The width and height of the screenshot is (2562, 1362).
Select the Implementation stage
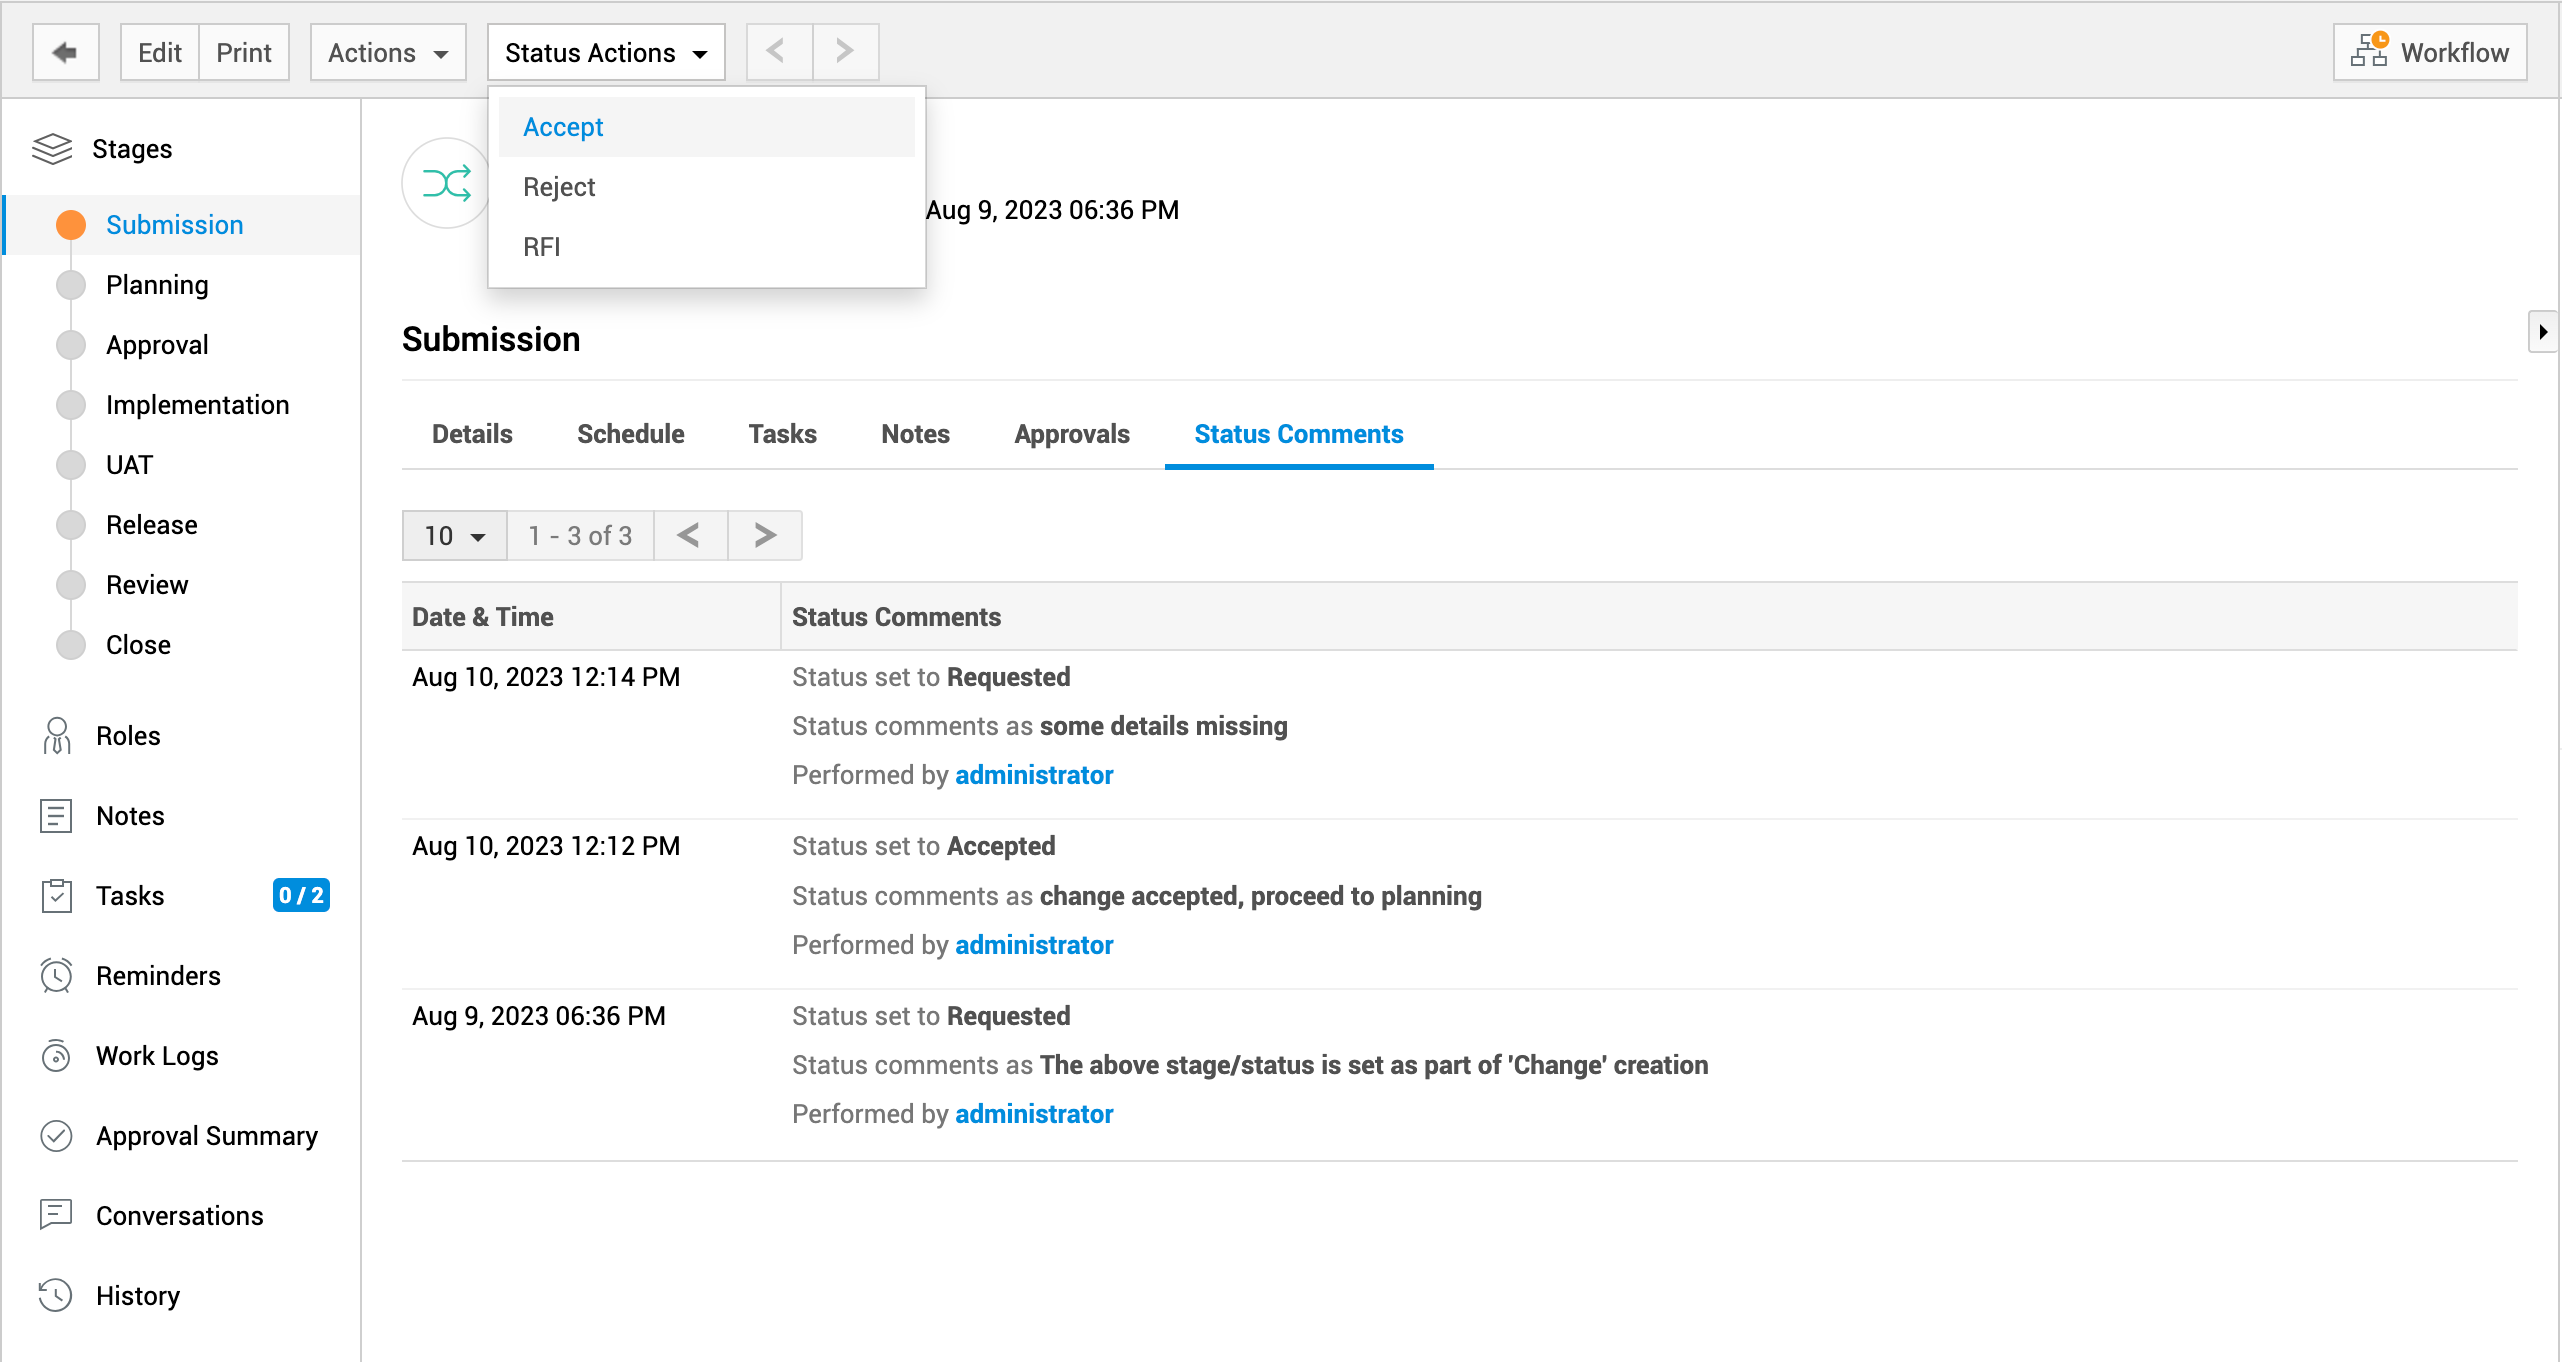(x=180, y=405)
